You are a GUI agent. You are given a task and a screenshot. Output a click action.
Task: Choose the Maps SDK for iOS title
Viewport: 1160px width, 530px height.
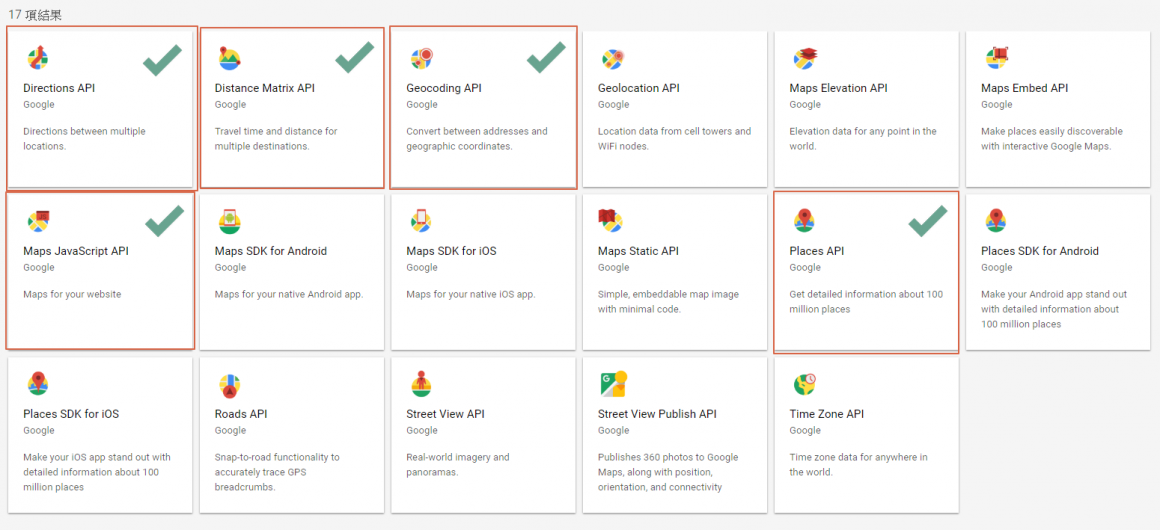click(x=451, y=251)
